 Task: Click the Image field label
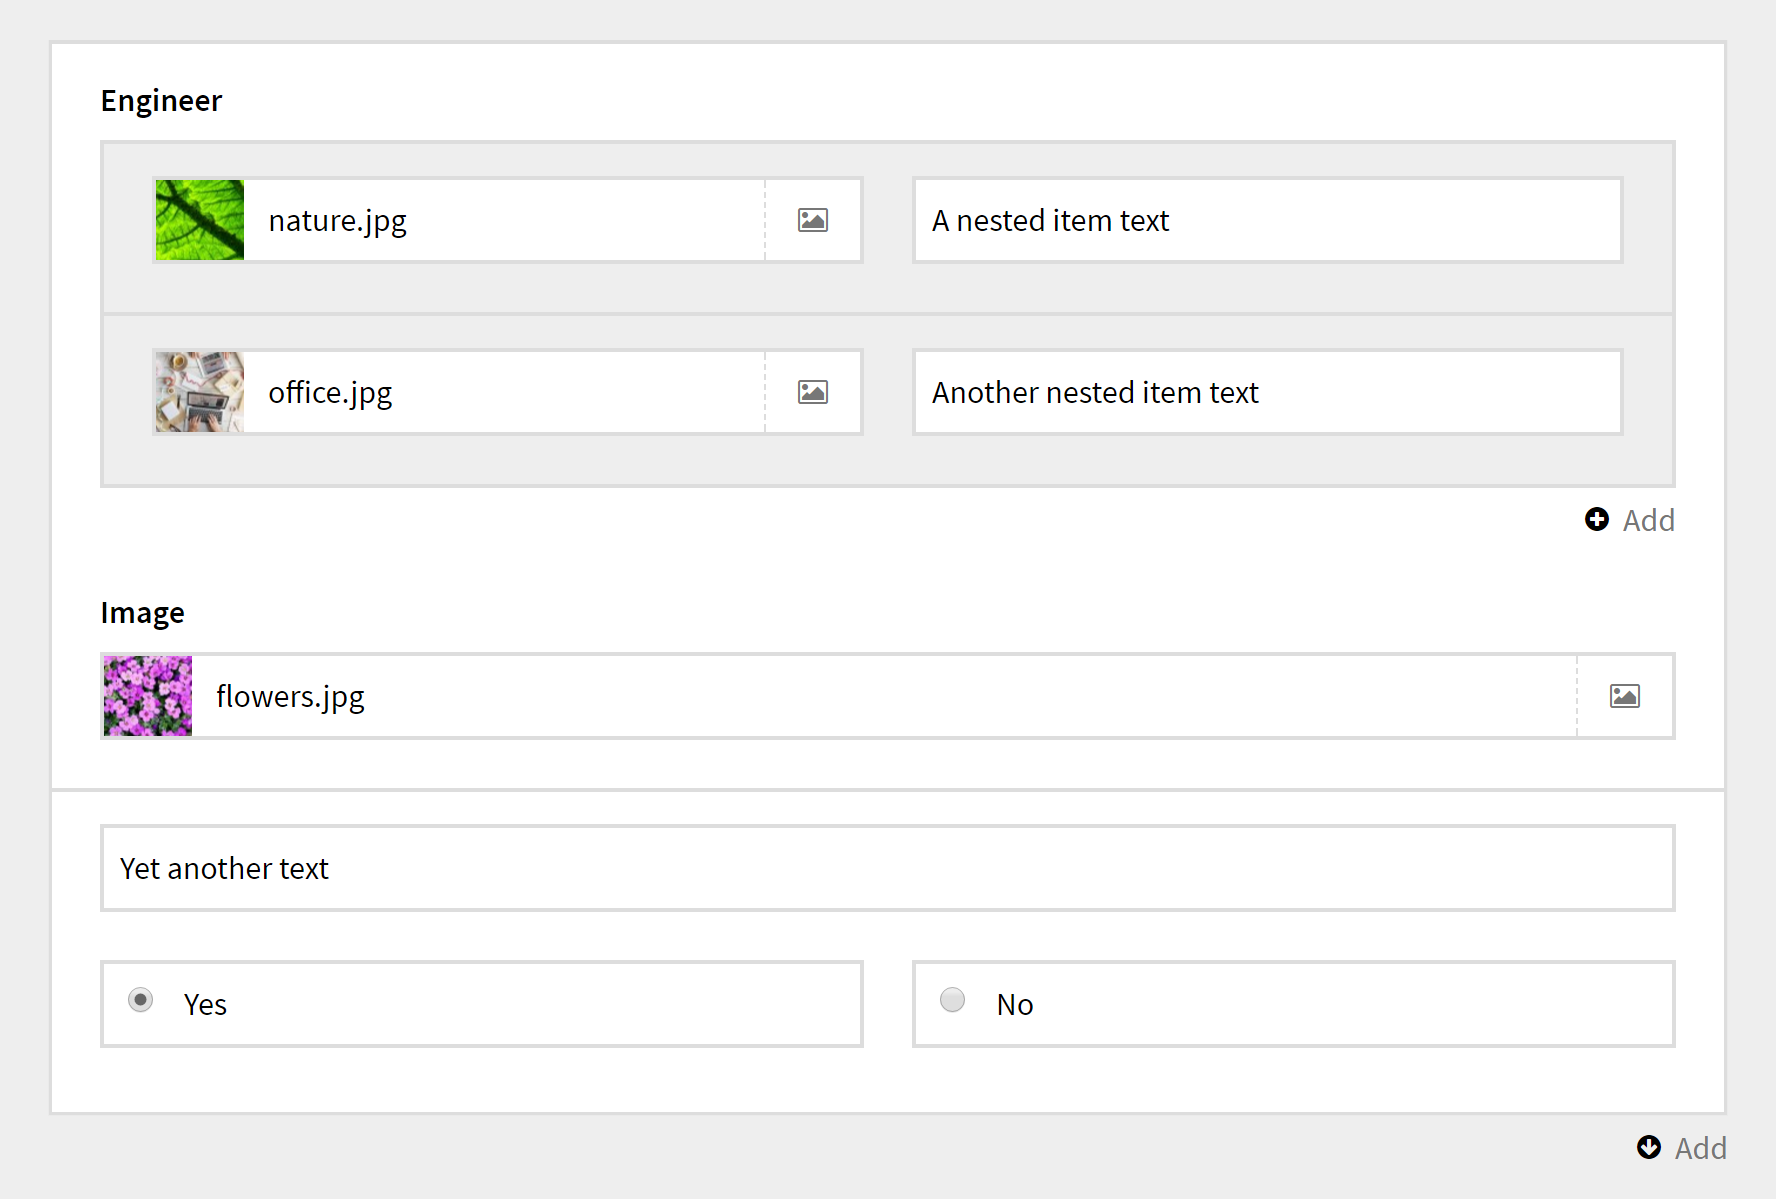pos(142,613)
